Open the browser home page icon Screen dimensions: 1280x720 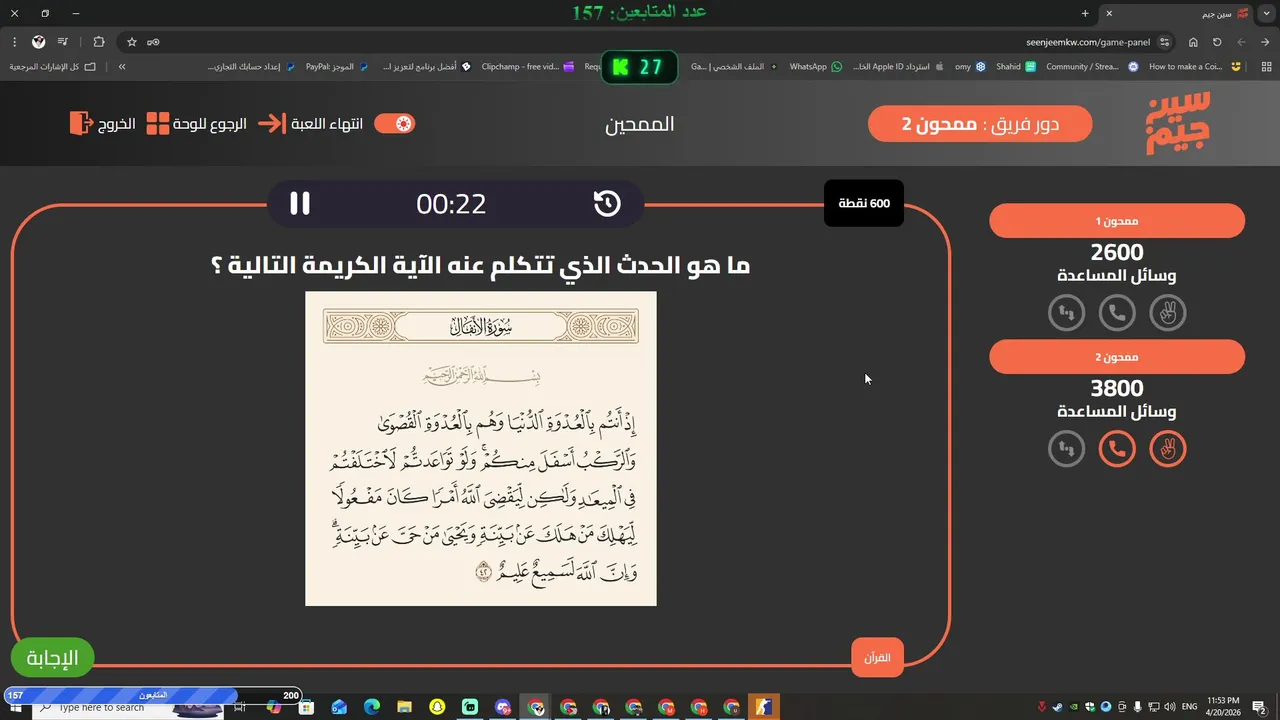(1193, 42)
